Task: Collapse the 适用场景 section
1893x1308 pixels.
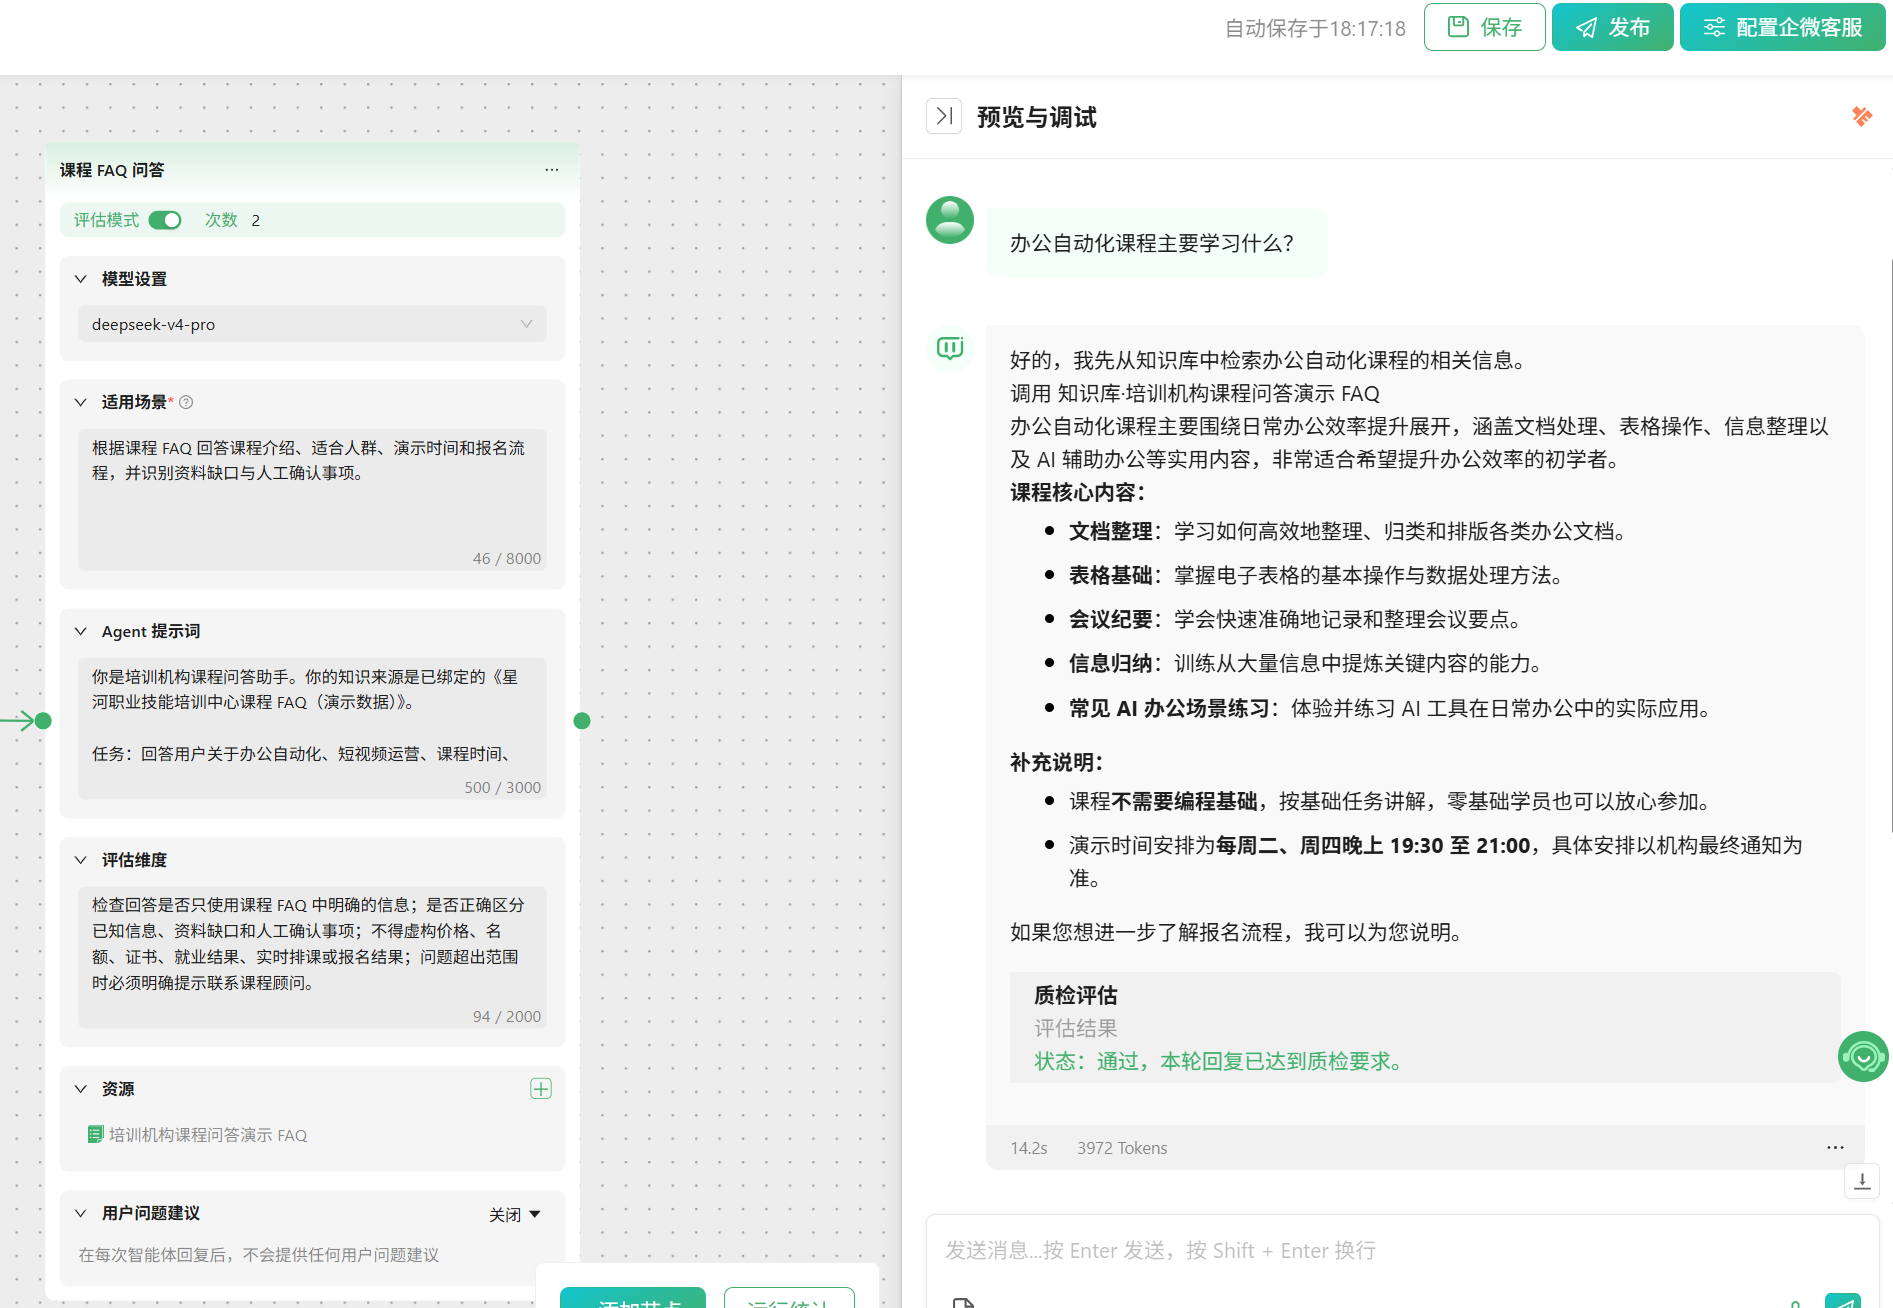Action: pos(81,402)
